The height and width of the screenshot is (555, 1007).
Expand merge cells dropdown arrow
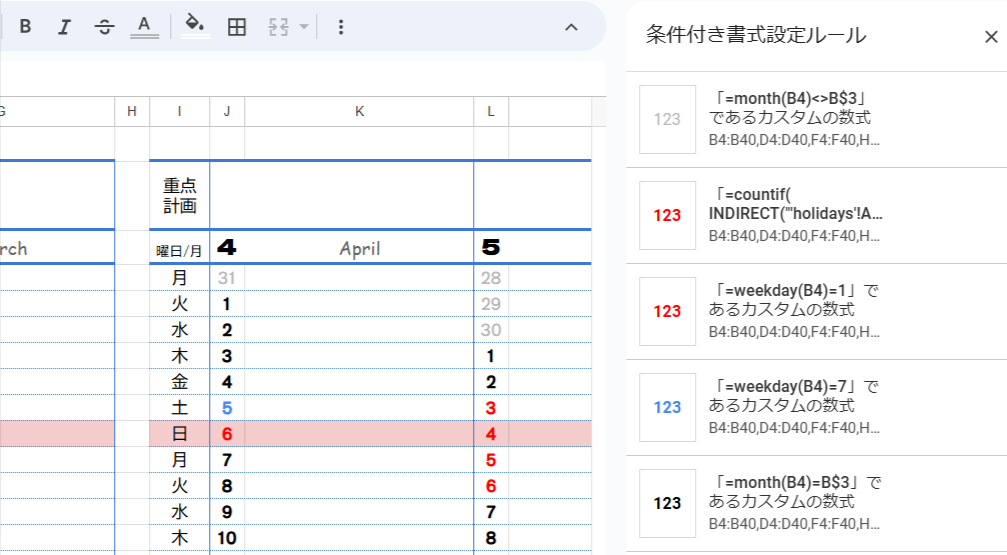(x=303, y=27)
